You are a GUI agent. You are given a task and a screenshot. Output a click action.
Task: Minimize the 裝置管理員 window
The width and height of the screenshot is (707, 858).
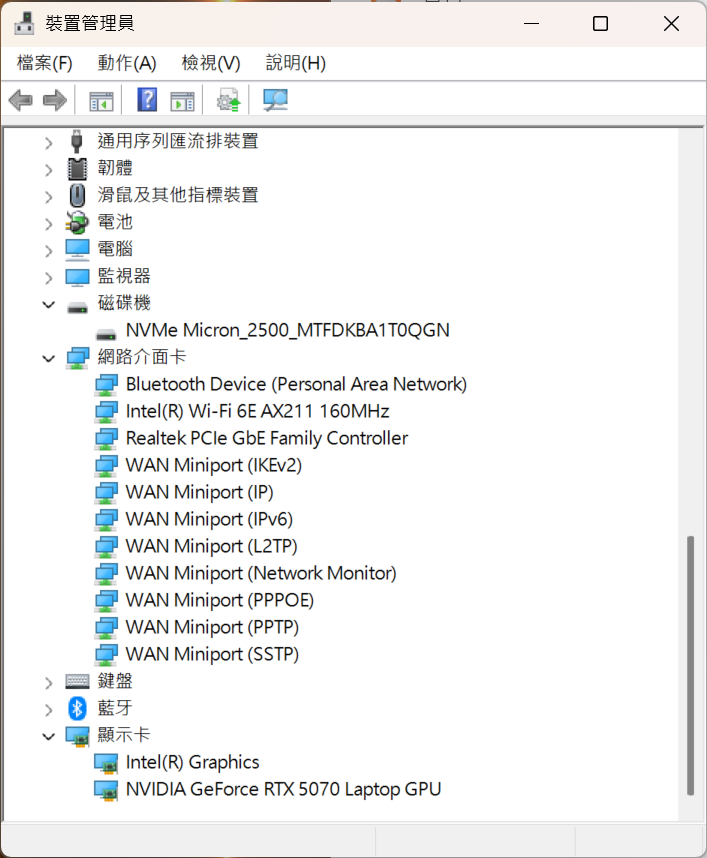click(531, 24)
